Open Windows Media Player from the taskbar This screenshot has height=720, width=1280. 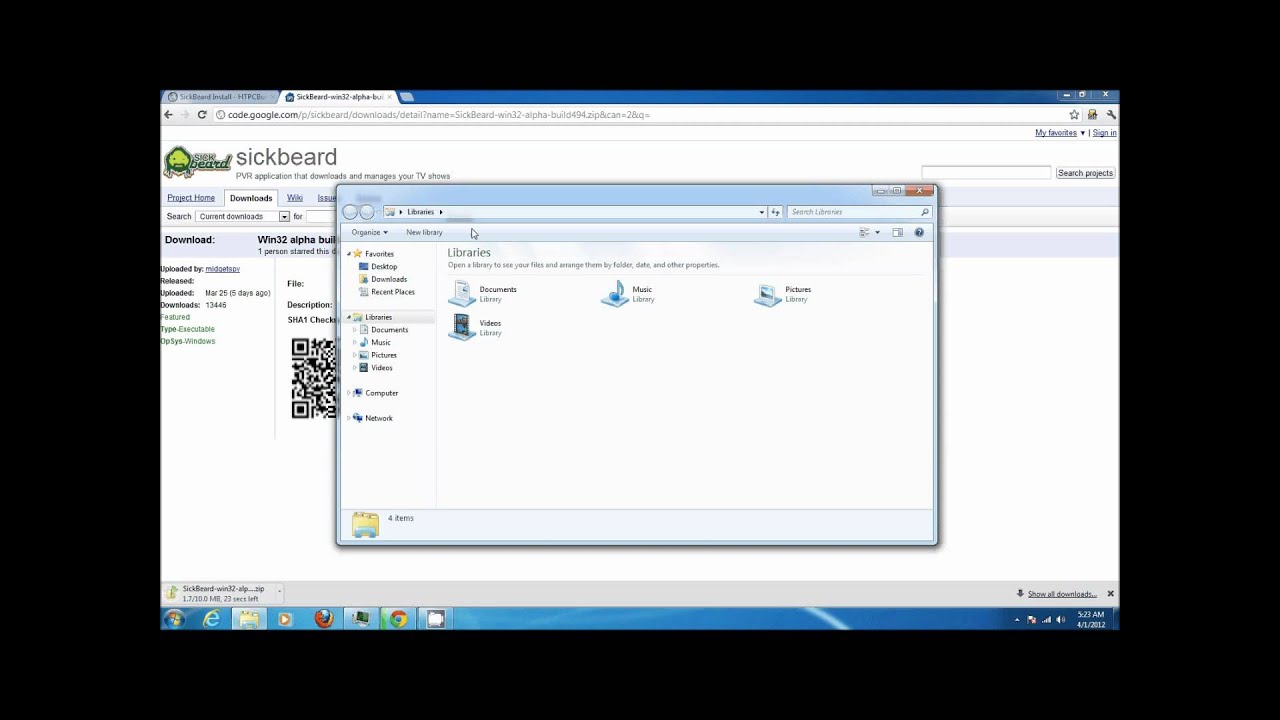point(285,619)
